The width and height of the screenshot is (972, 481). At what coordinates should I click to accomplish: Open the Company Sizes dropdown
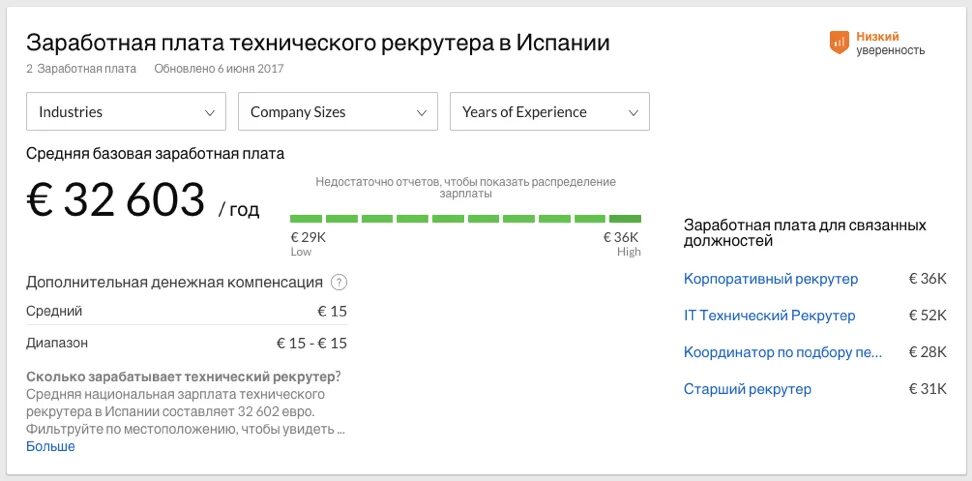[338, 112]
